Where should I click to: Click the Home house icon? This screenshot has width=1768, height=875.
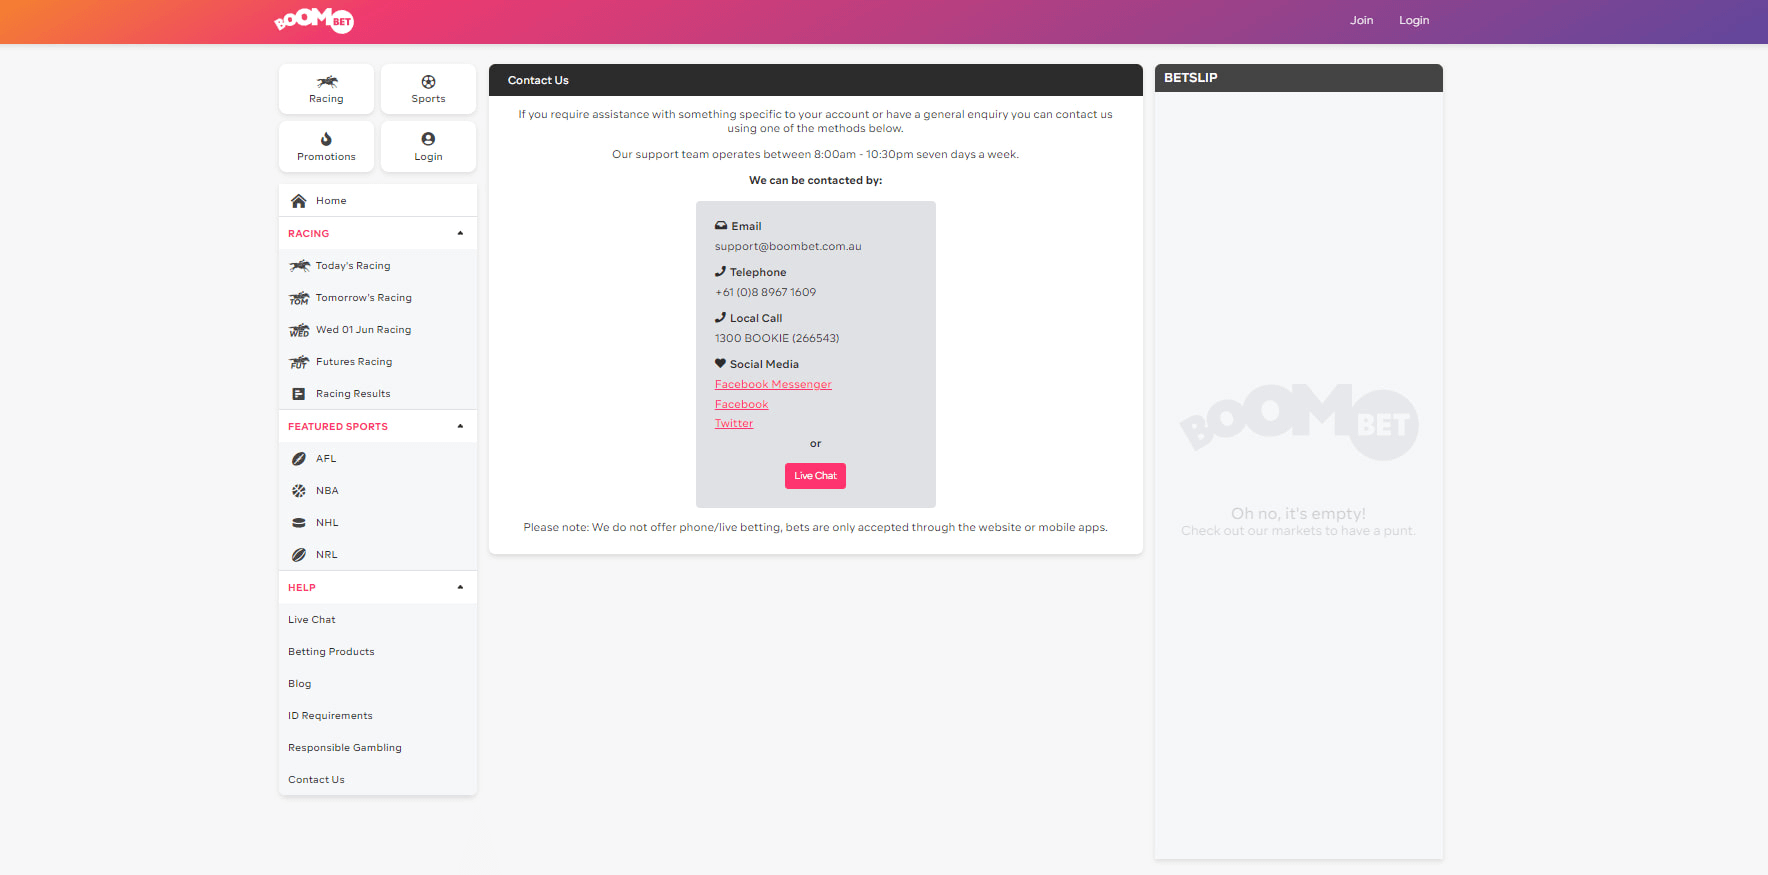click(298, 201)
